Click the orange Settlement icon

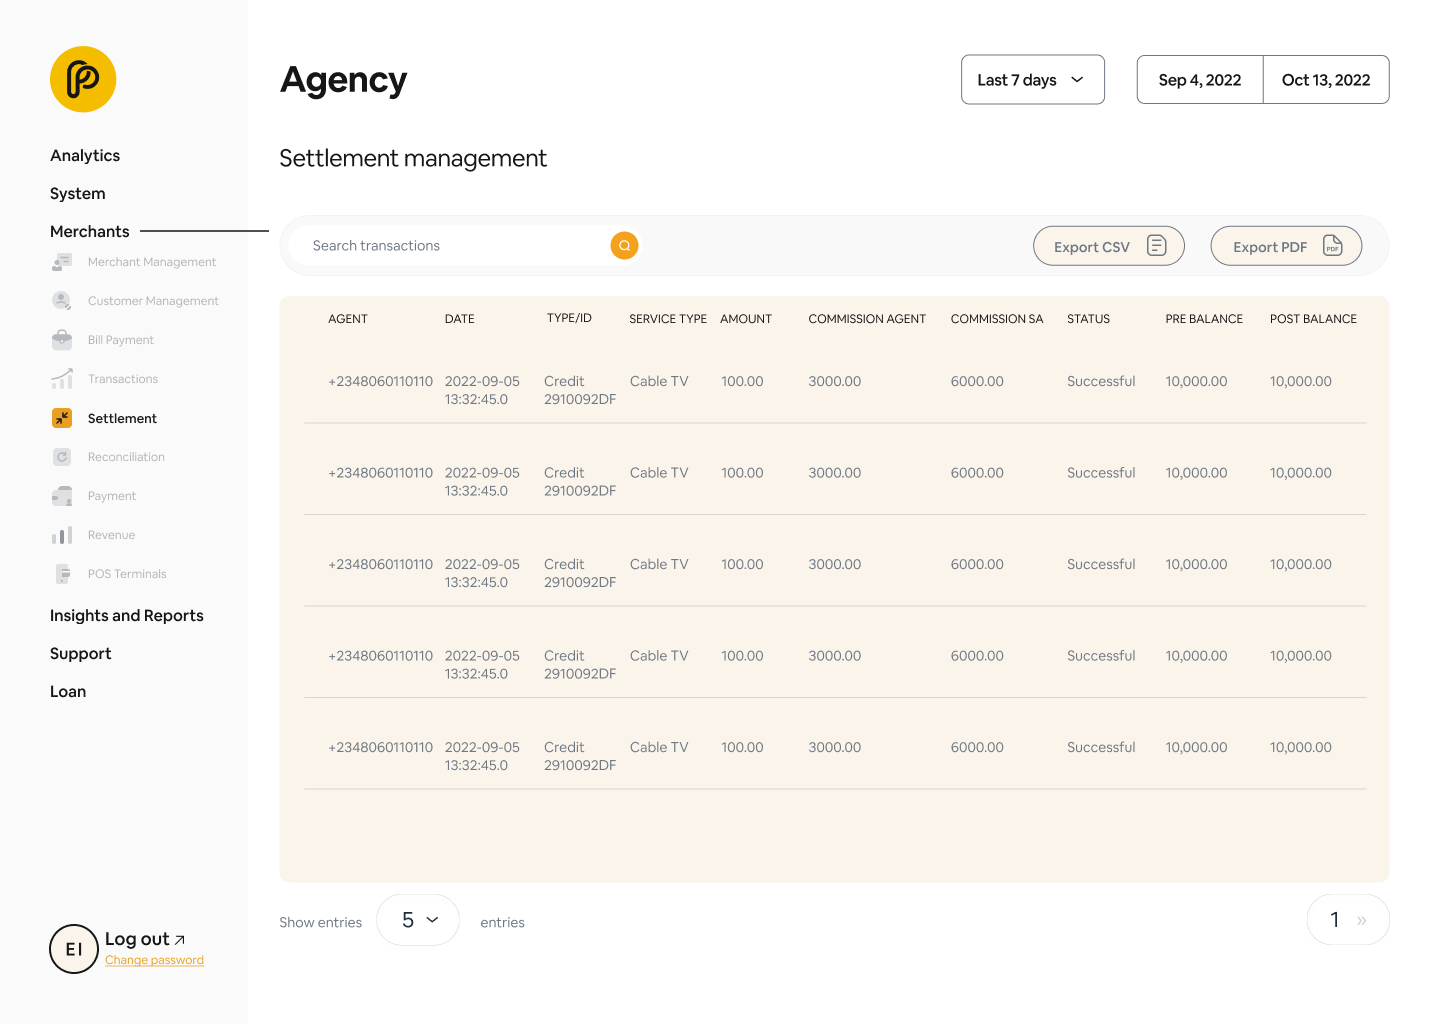coord(62,418)
